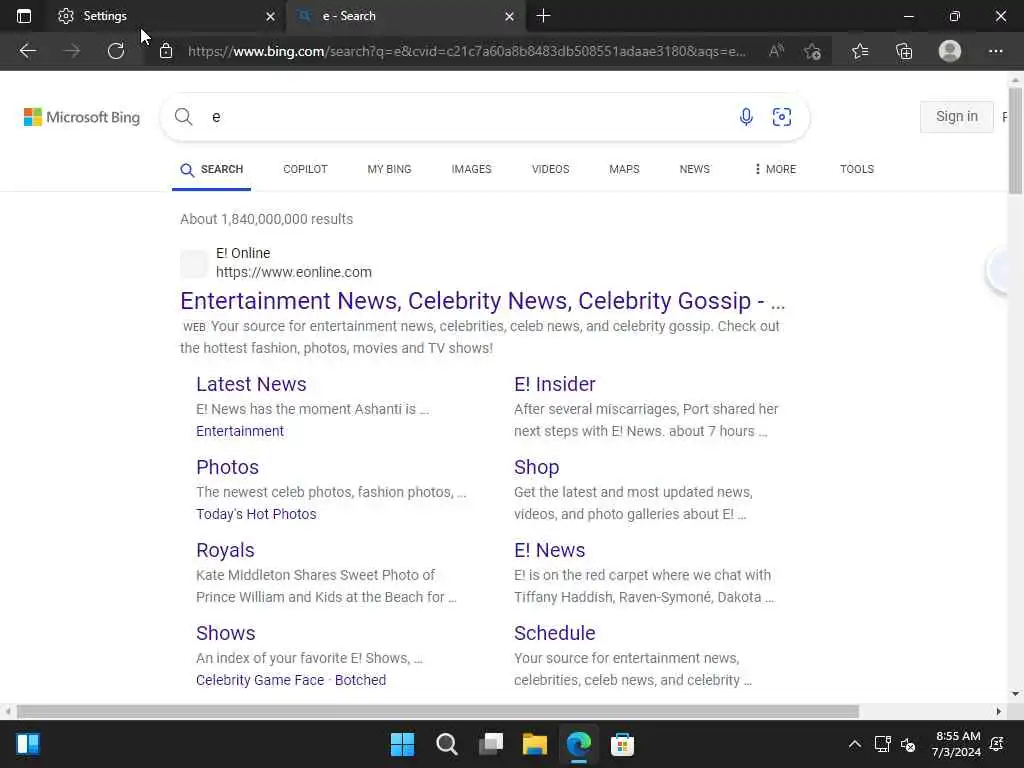Viewport: 1024px width, 768px height.
Task: Open Entertainment News, Celebrity News result
Action: pyautogui.click(x=483, y=301)
